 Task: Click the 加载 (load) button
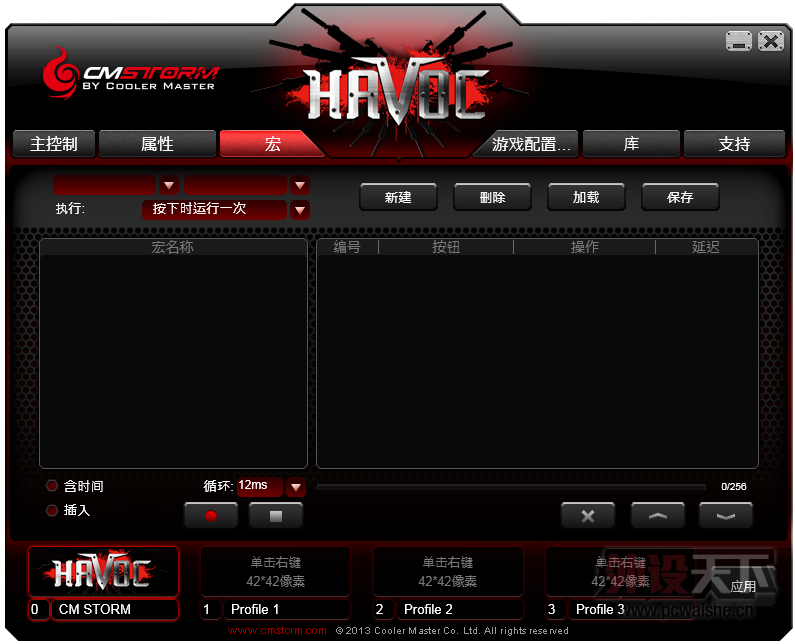[586, 197]
